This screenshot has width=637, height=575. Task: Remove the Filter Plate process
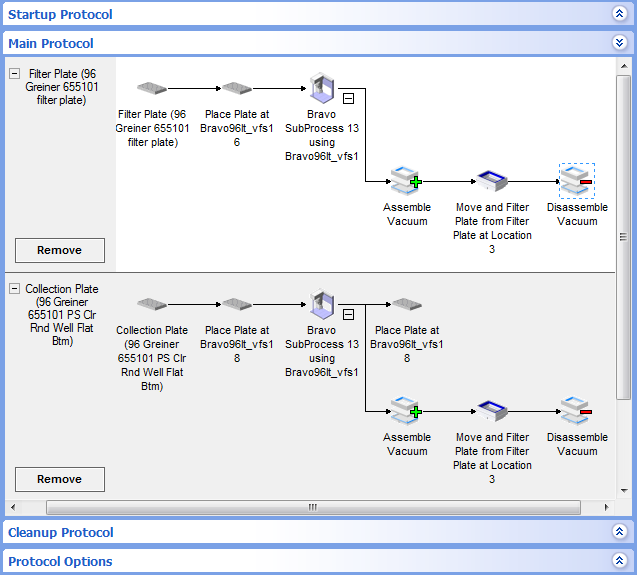click(x=60, y=250)
